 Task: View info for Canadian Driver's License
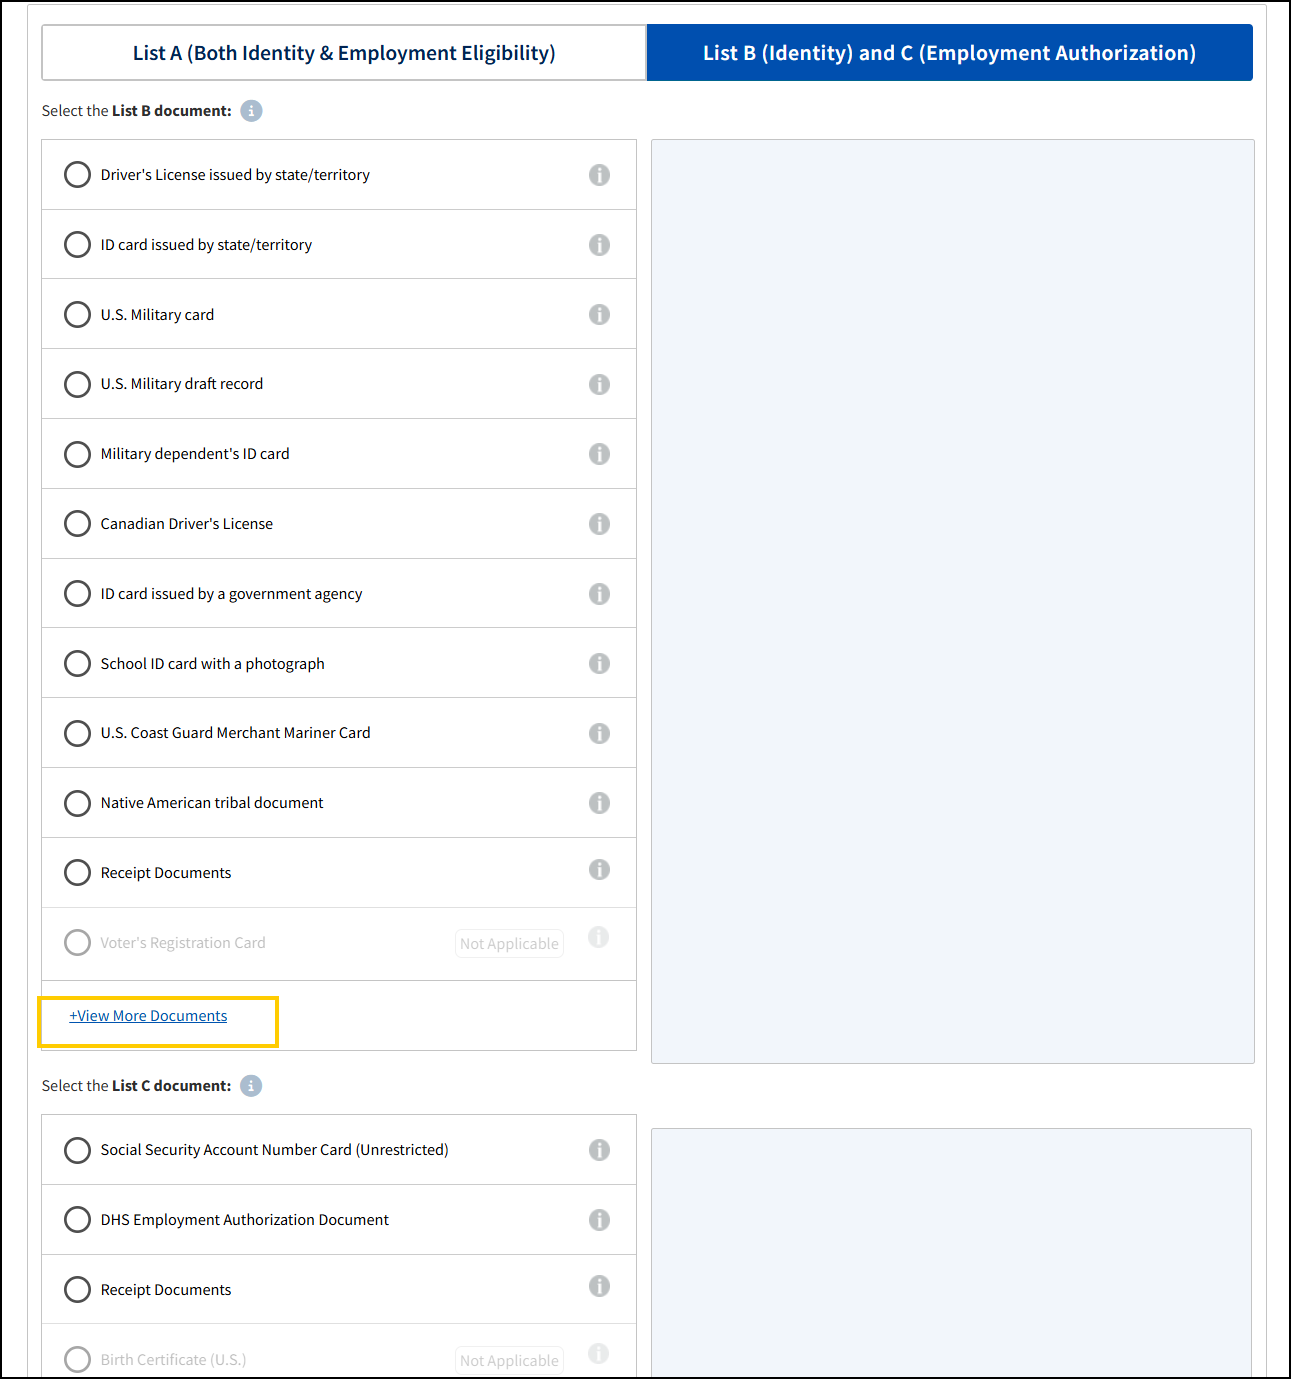599,523
